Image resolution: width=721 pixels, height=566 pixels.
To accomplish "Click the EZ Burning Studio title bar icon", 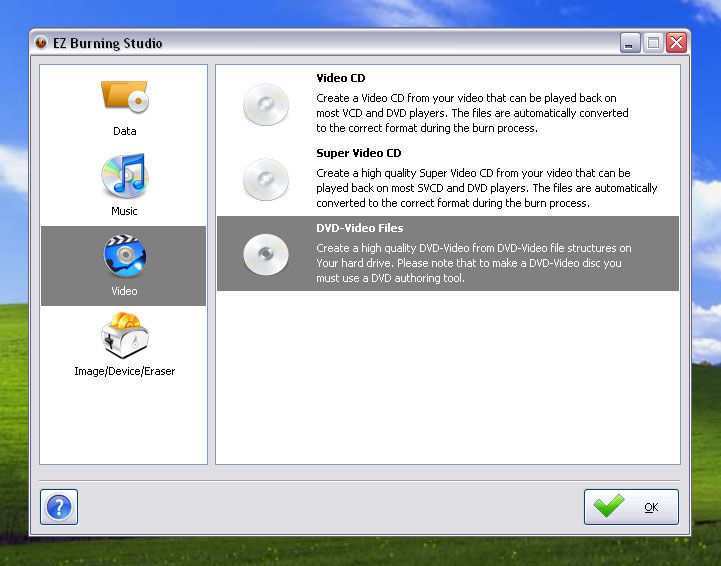I will [x=41, y=43].
